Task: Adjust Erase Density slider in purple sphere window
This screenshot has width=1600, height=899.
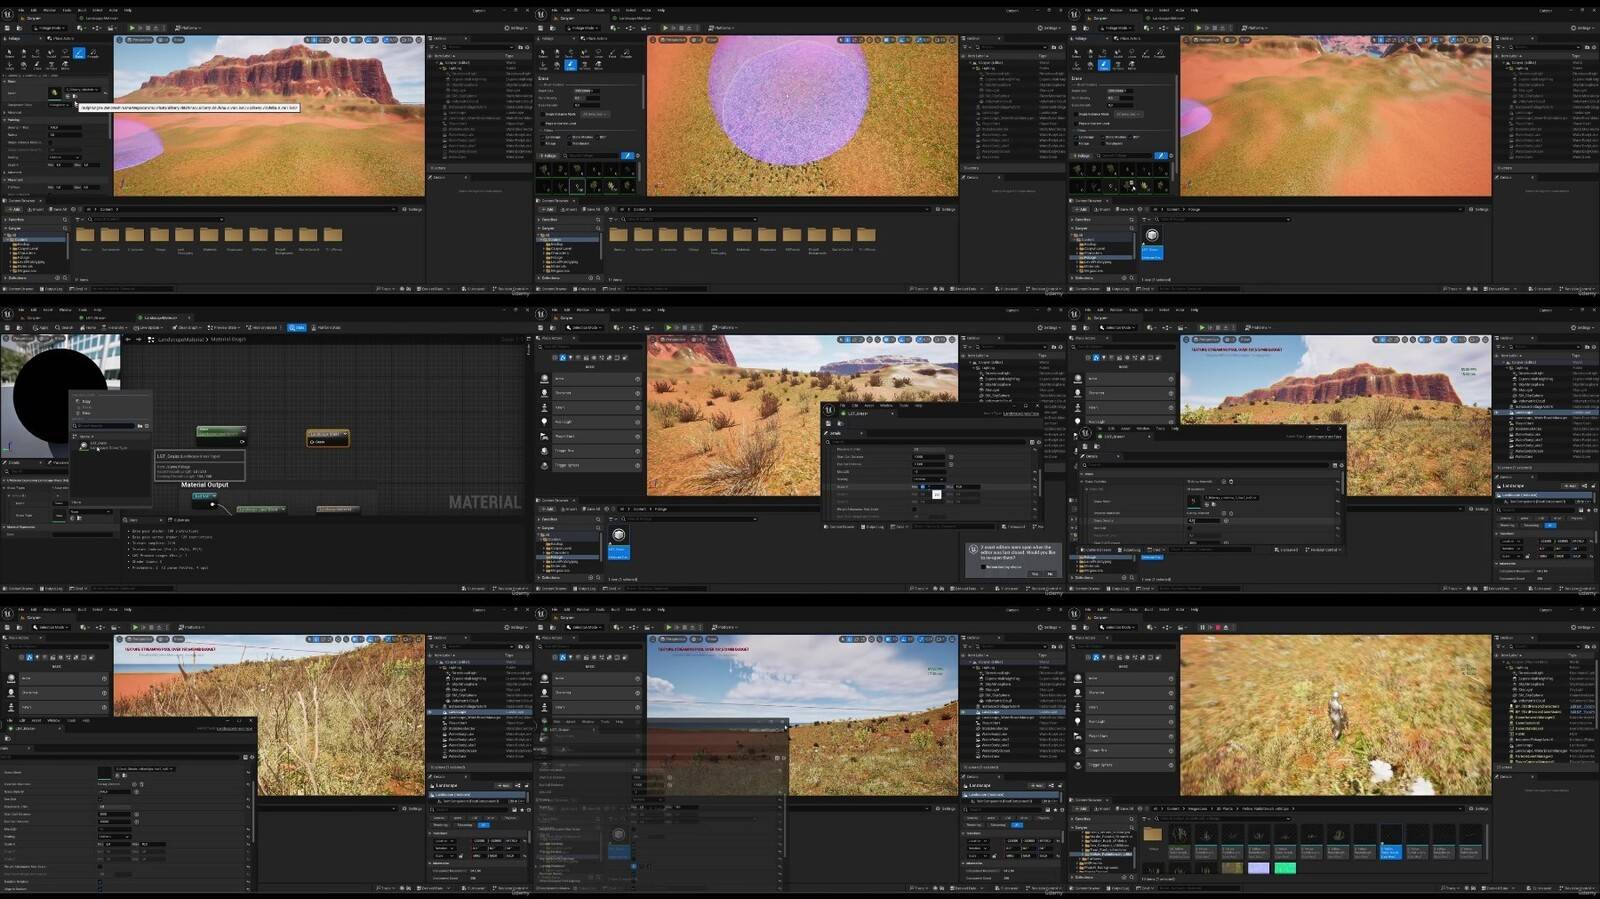Action: (587, 105)
